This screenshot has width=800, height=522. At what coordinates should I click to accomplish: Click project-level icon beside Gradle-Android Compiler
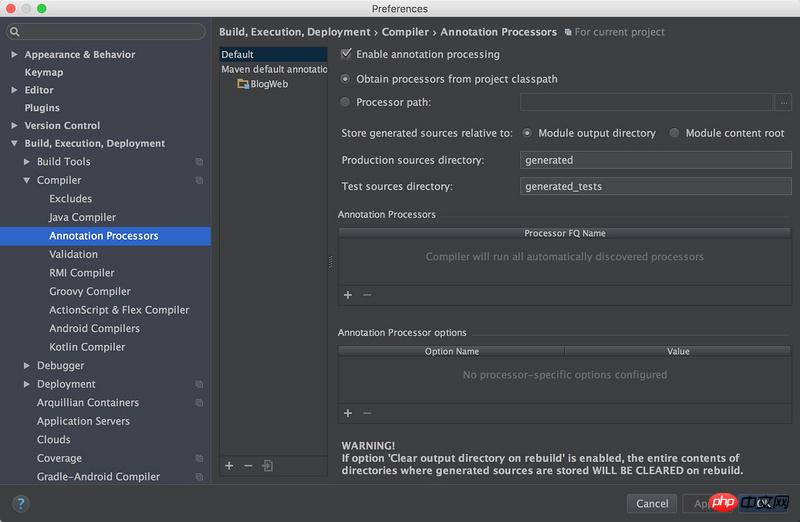[199, 477]
